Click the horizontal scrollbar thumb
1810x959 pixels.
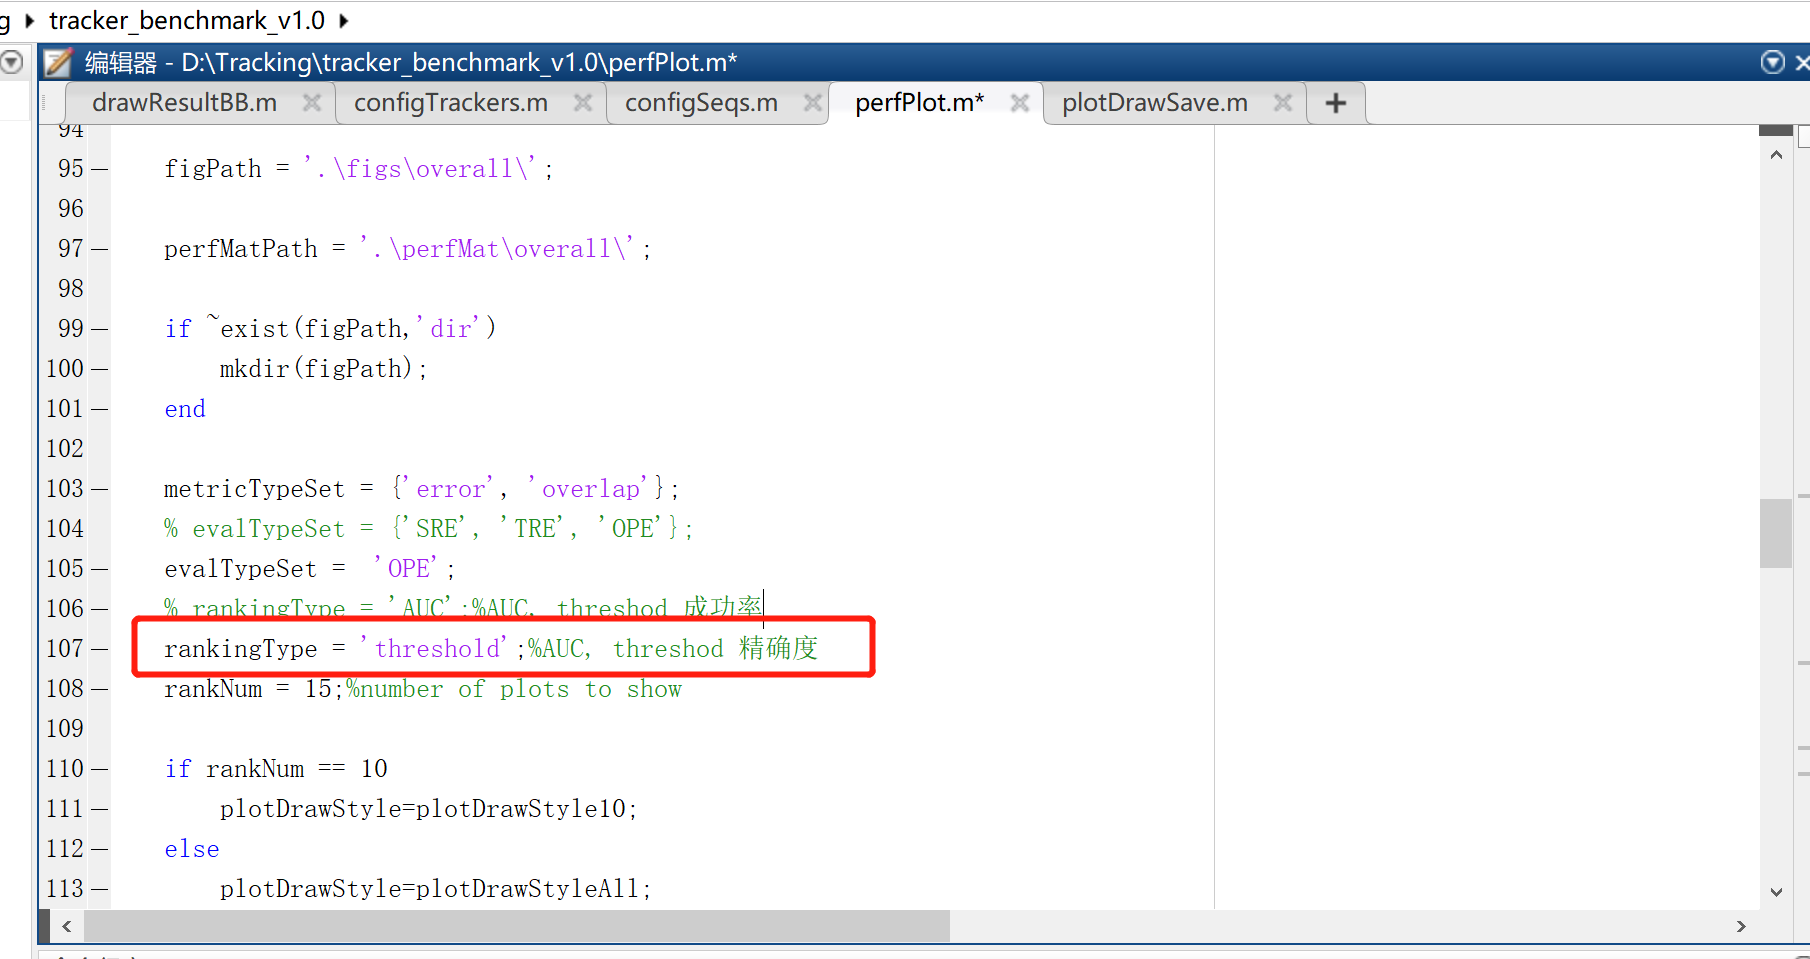[517, 926]
